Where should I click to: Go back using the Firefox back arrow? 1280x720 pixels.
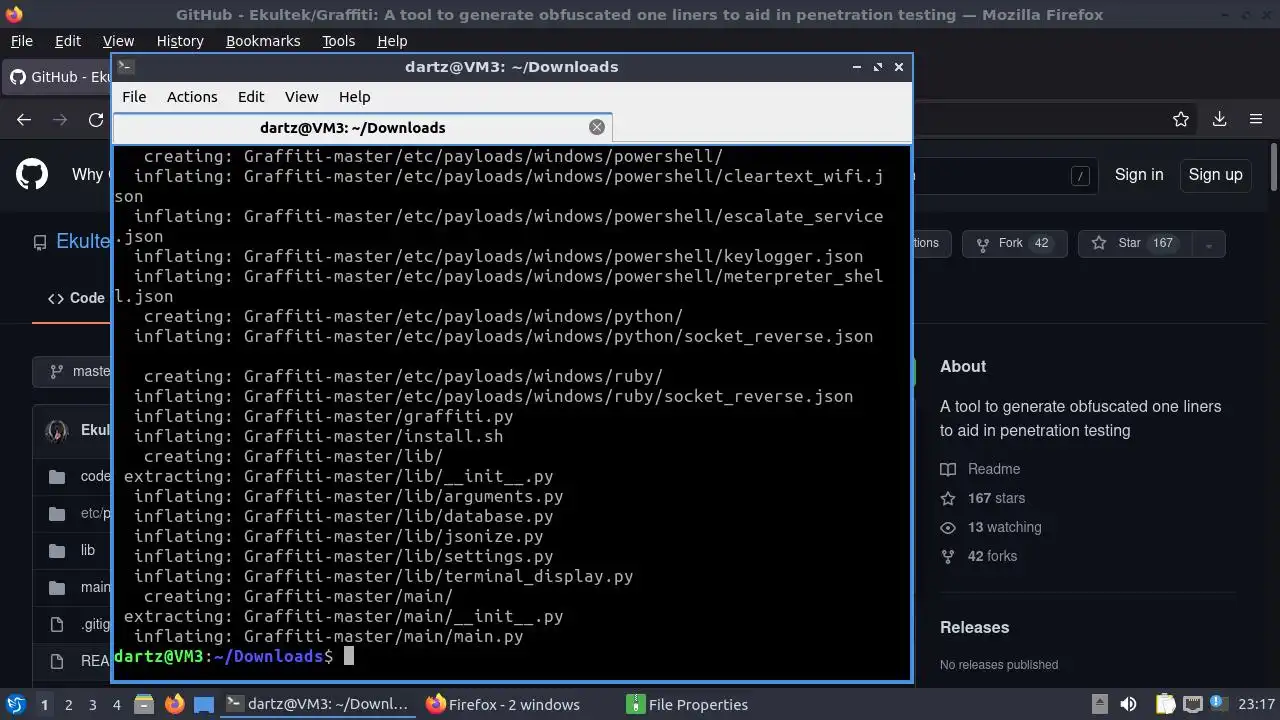tap(24, 120)
